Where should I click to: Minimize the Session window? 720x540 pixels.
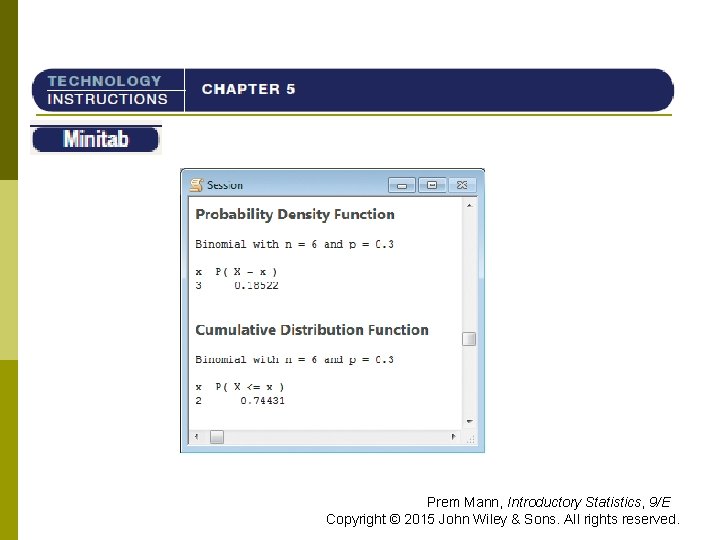coord(402,185)
